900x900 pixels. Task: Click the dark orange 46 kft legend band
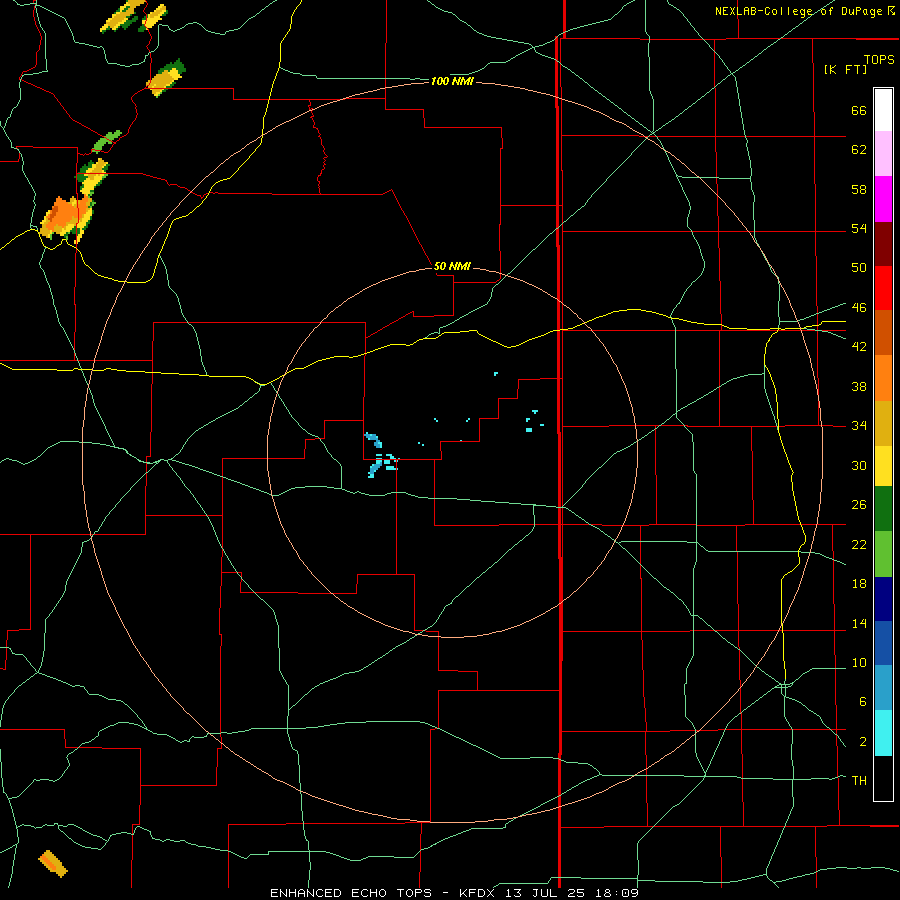[883, 332]
